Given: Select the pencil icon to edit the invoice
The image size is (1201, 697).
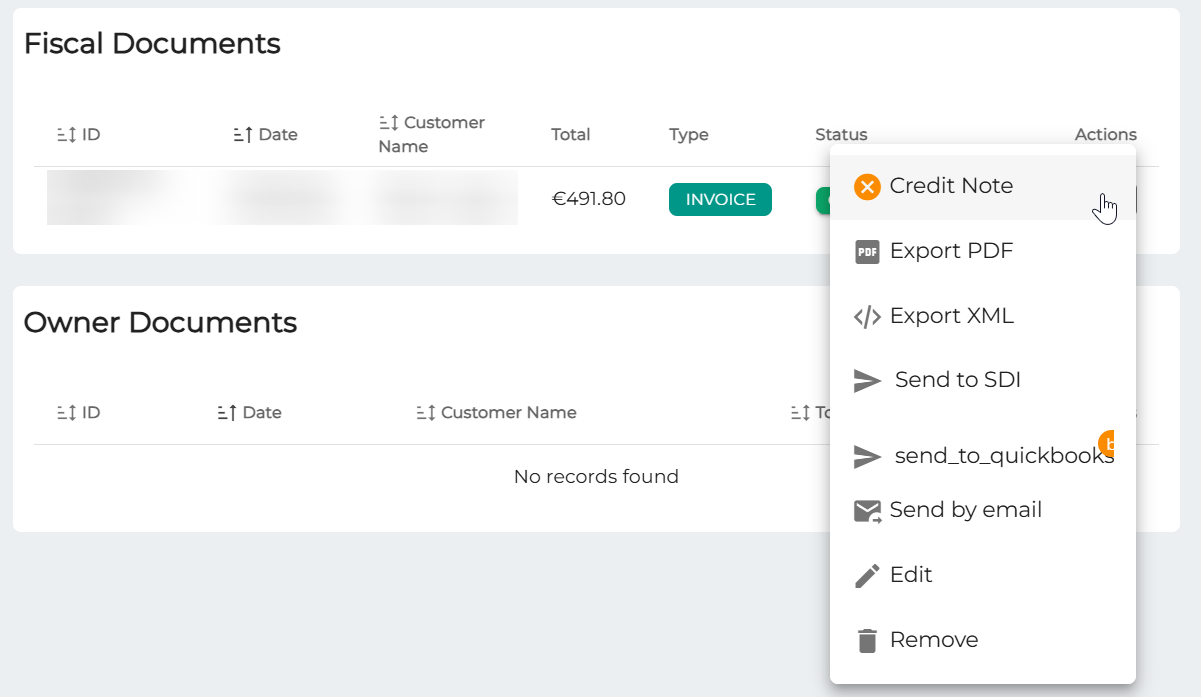Looking at the screenshot, I should tap(866, 574).
